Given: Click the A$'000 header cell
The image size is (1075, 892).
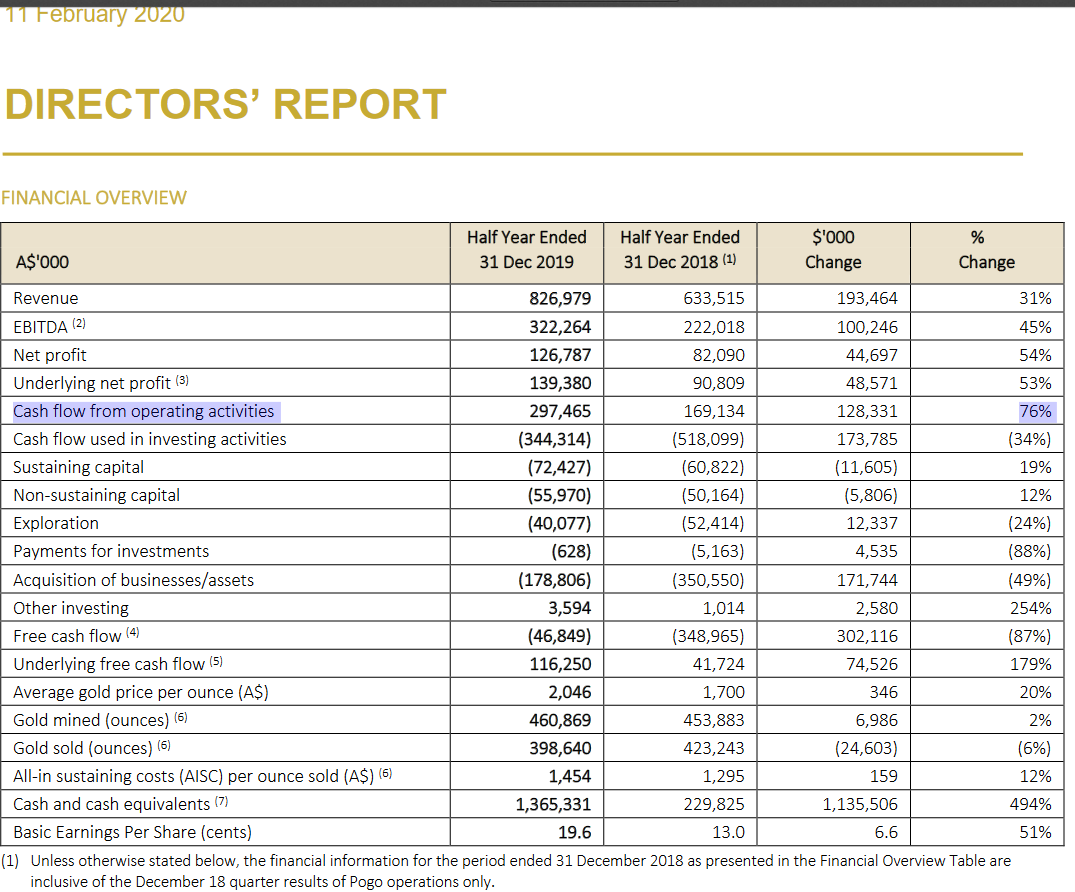Looking at the screenshot, I should pos(41,262).
